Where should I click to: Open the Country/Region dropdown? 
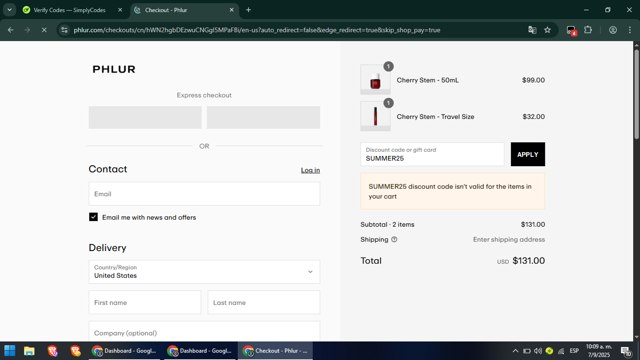pyautogui.click(x=204, y=272)
